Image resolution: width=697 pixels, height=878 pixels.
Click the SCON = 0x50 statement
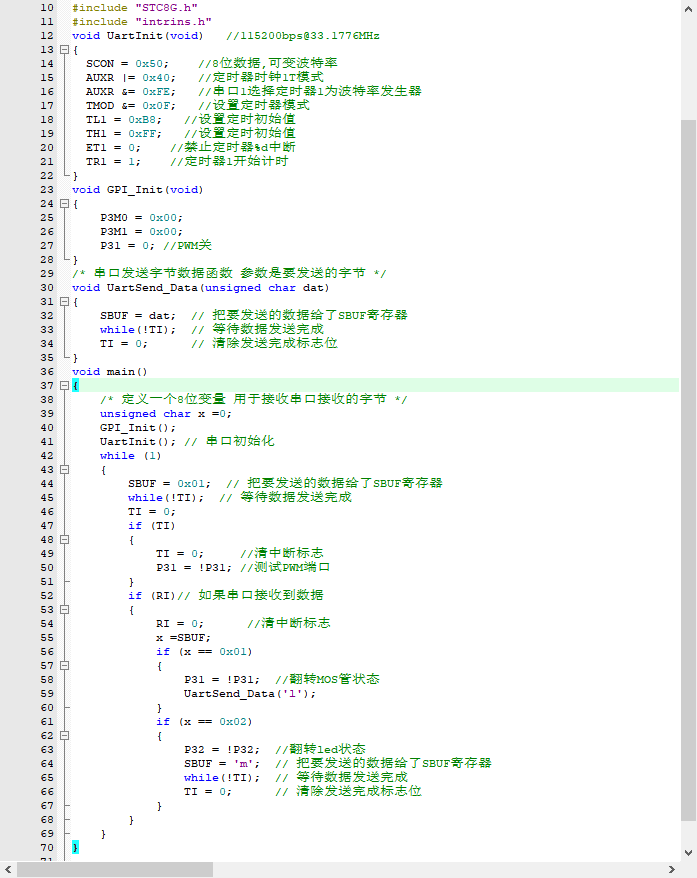pyautogui.click(x=127, y=63)
